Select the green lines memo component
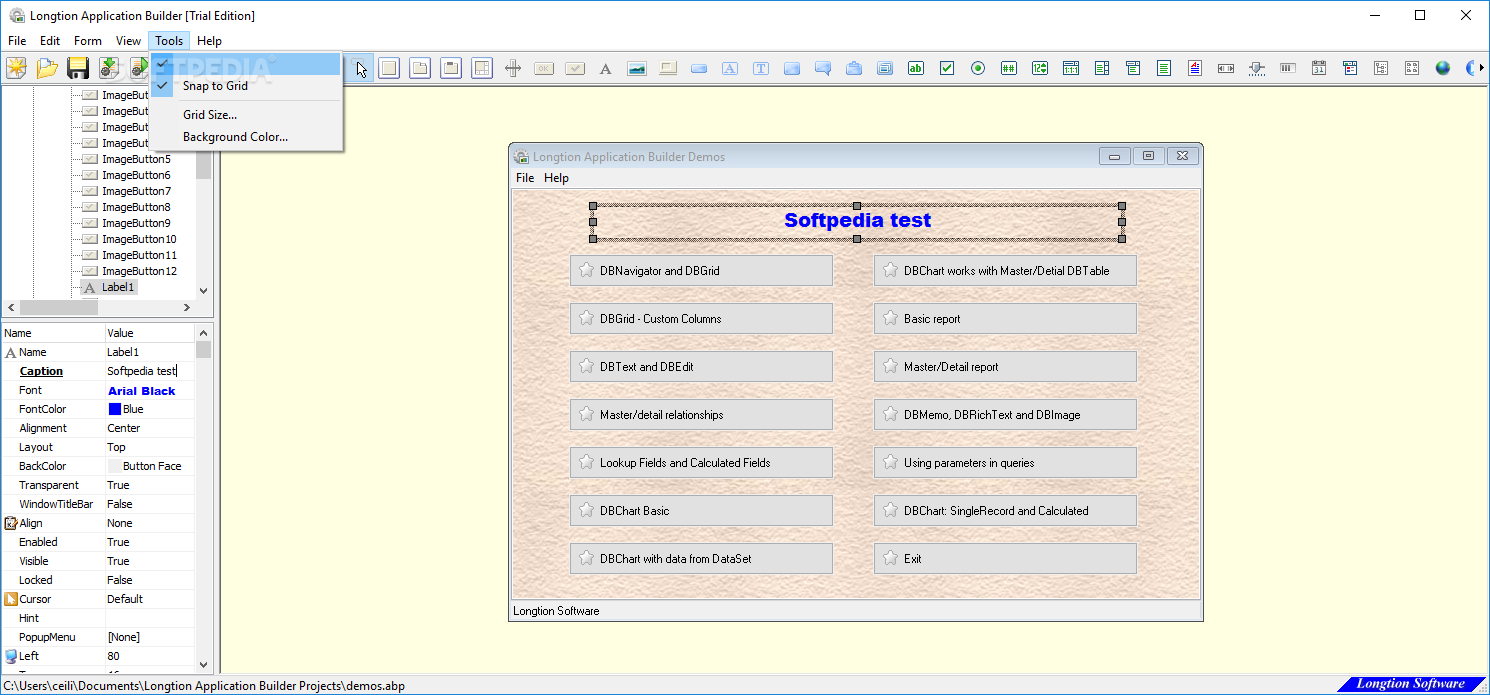 (x=1164, y=68)
